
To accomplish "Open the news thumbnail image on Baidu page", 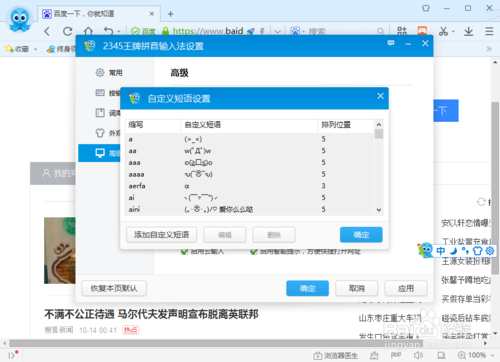I will click(60, 250).
